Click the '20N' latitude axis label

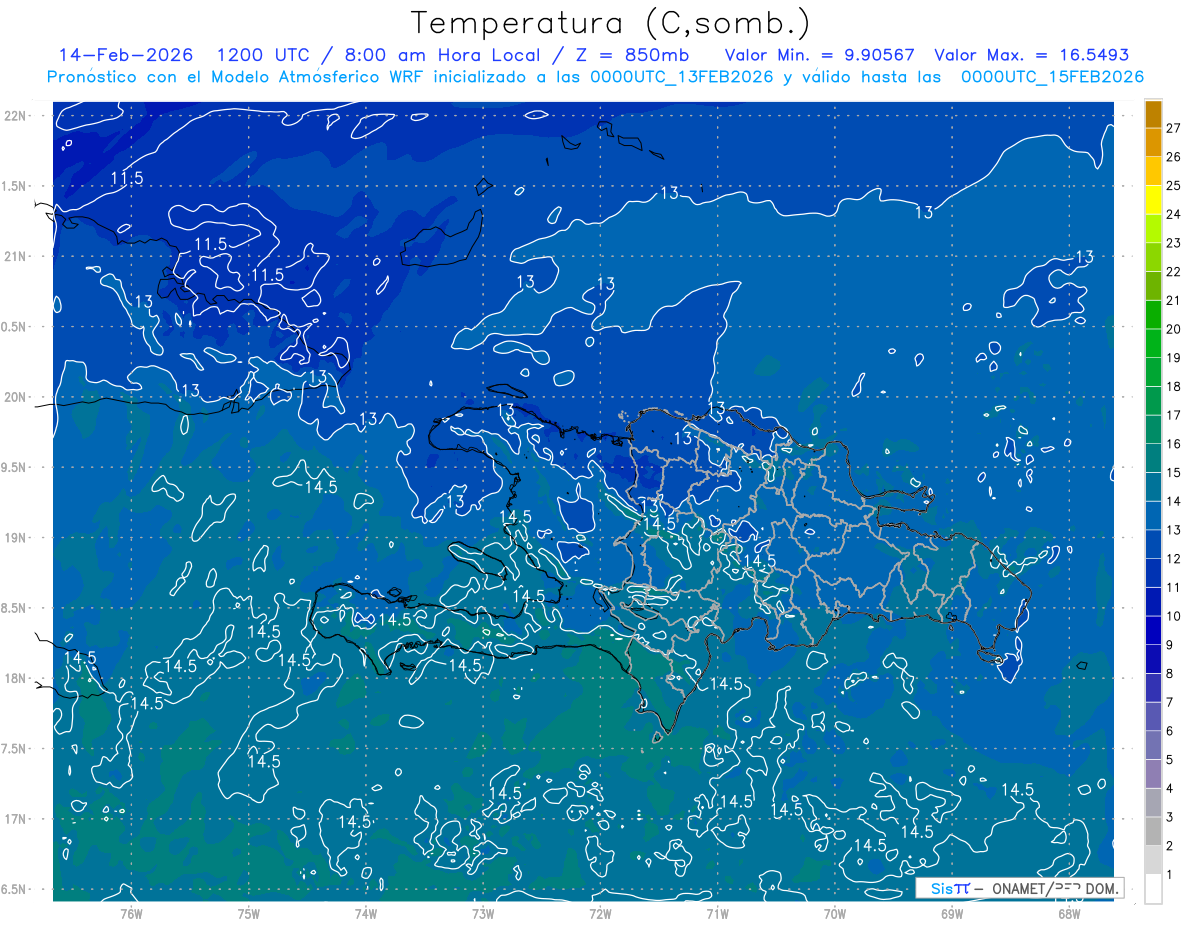point(15,397)
